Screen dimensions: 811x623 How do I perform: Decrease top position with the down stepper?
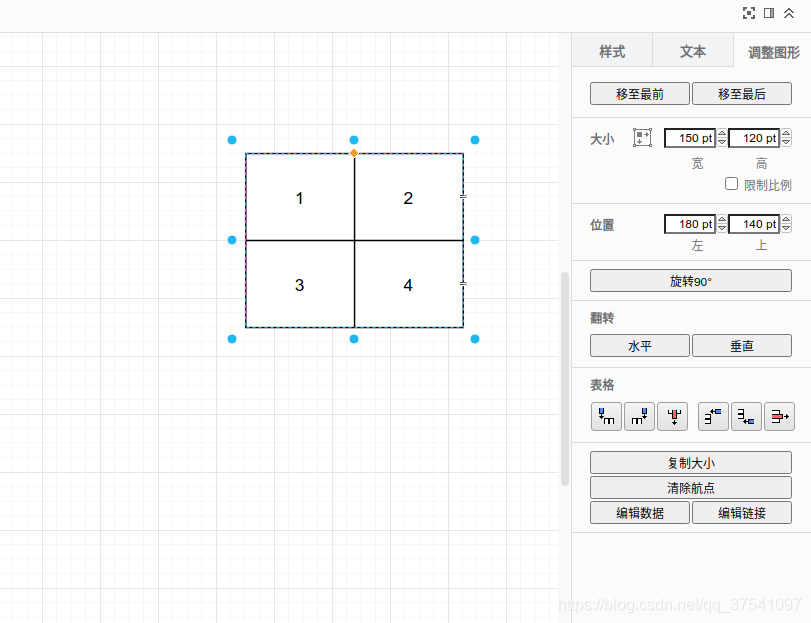coord(786,228)
